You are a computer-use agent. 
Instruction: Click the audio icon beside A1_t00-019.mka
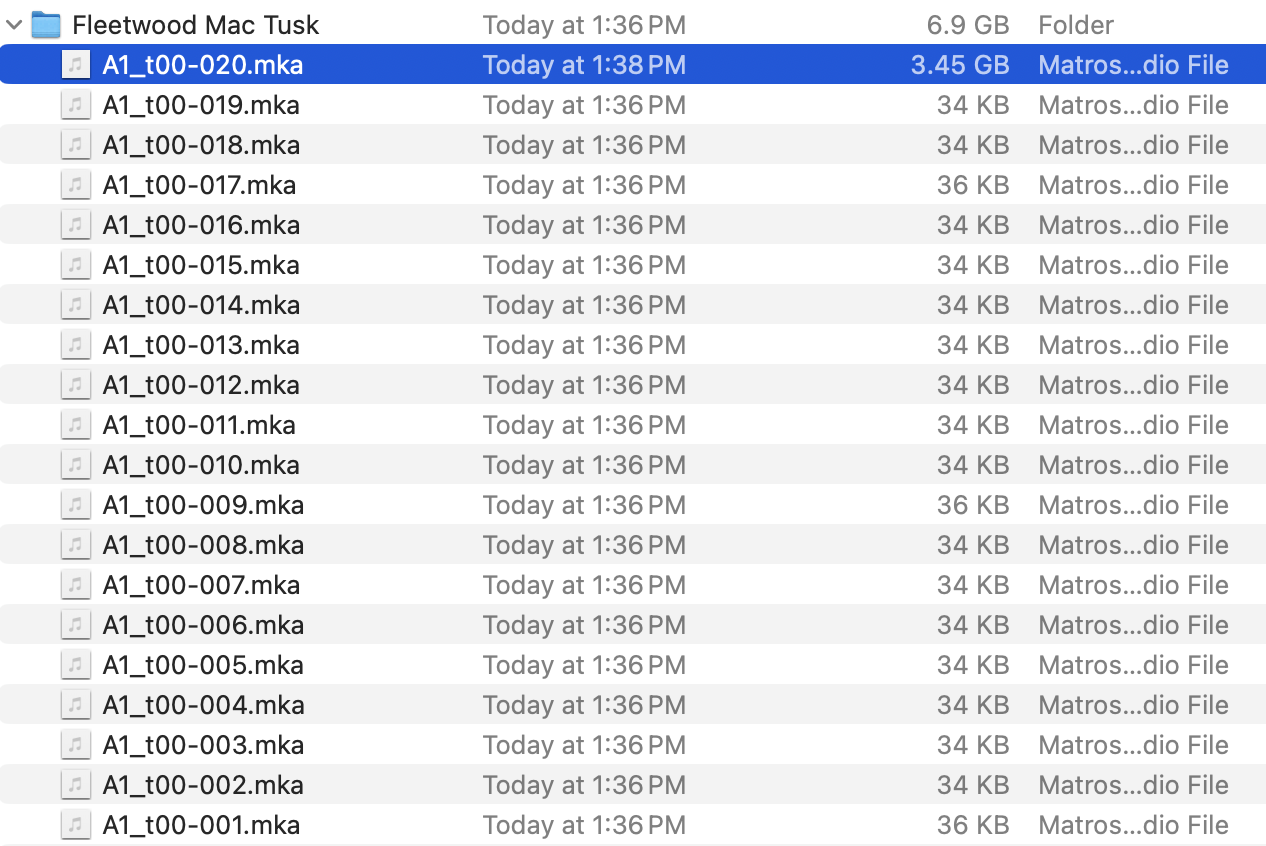click(x=75, y=105)
